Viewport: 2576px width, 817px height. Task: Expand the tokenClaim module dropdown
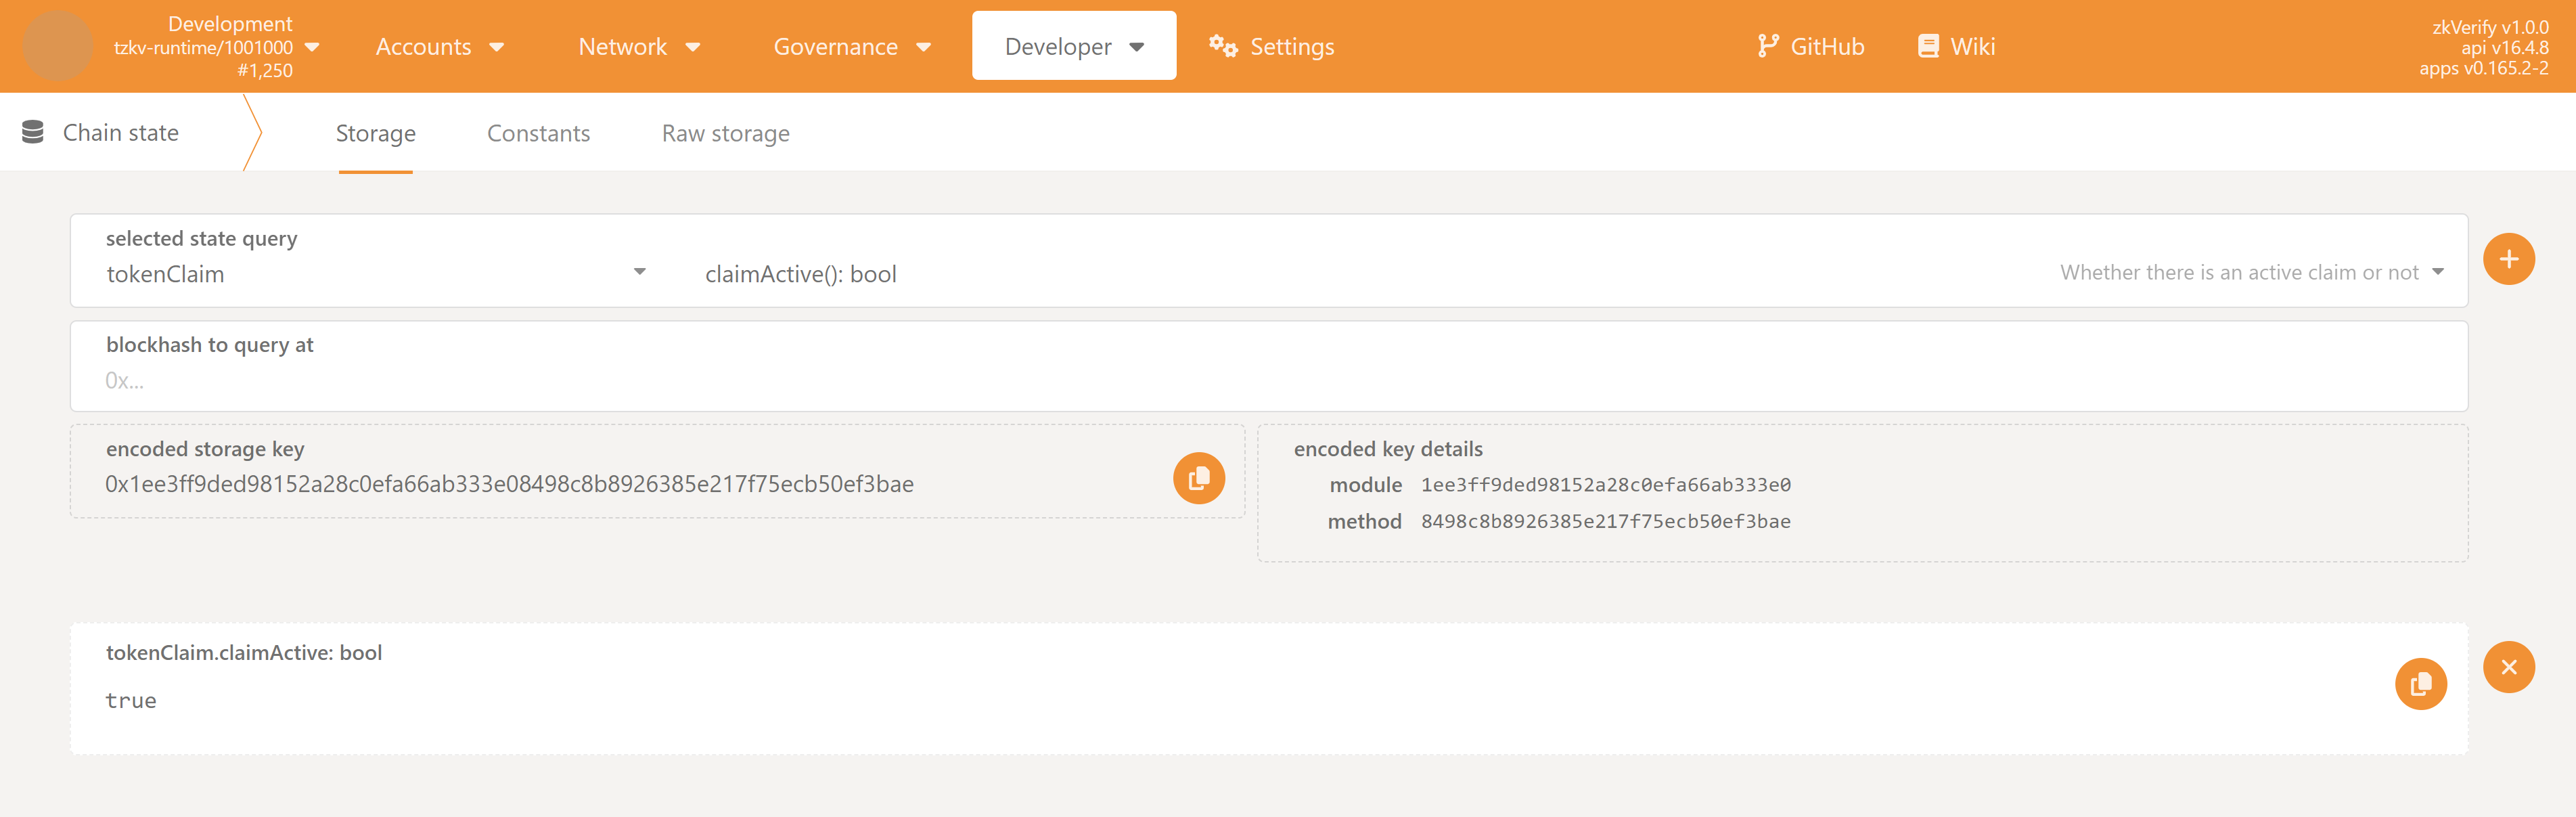(x=639, y=272)
